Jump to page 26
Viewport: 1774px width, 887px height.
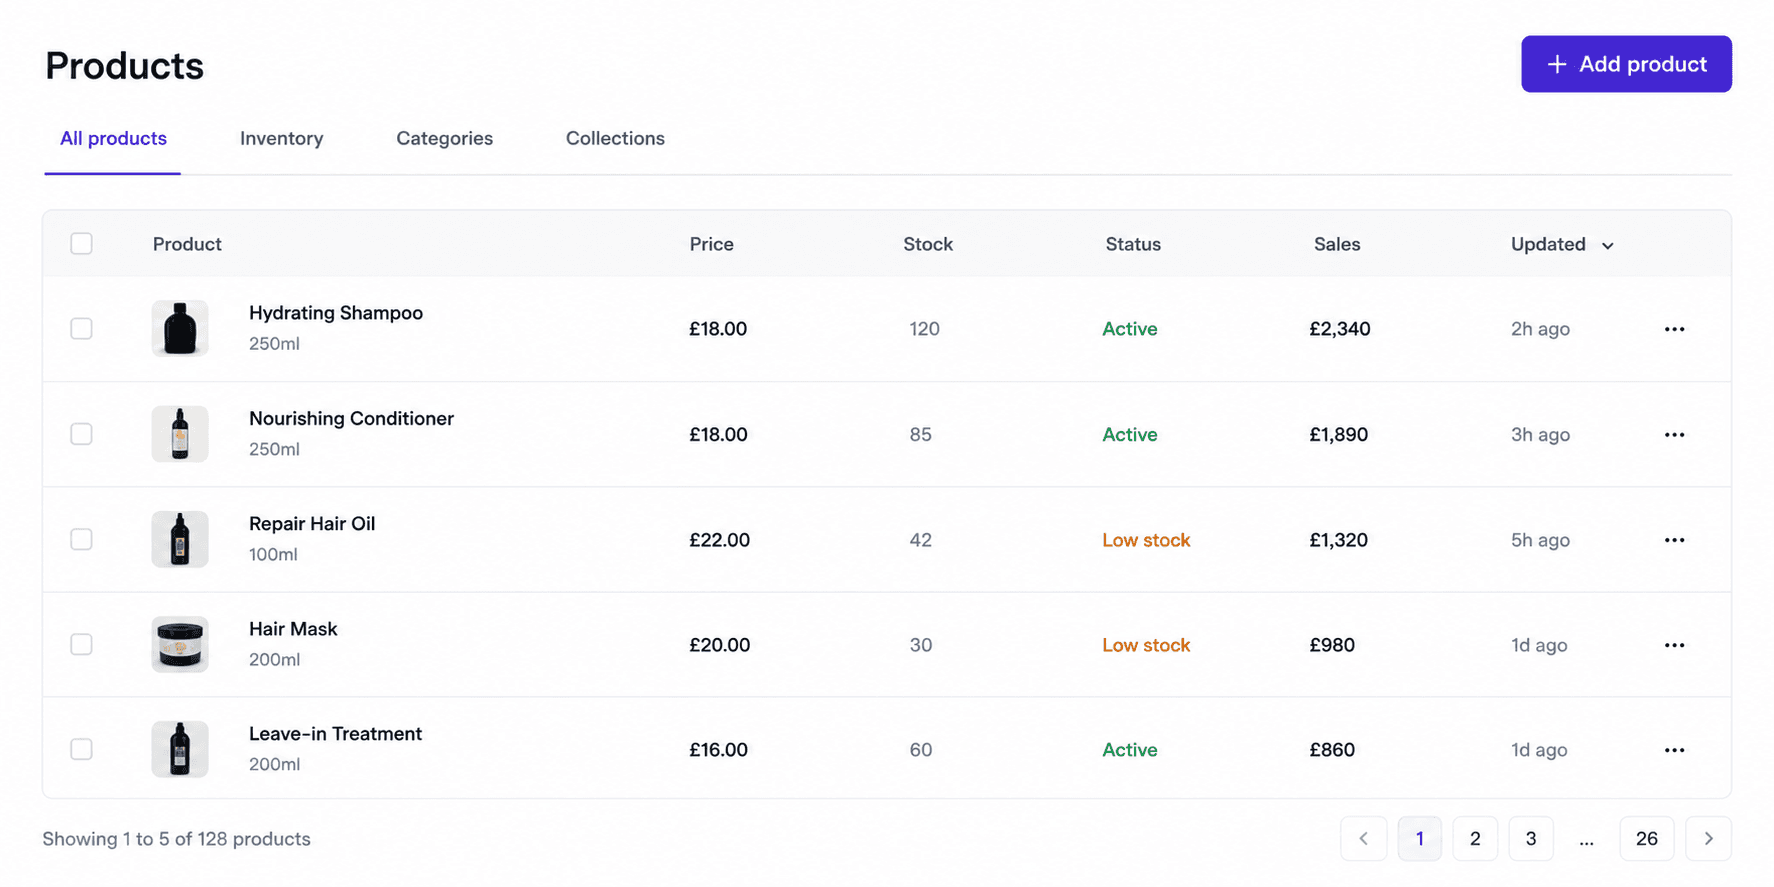click(1647, 839)
